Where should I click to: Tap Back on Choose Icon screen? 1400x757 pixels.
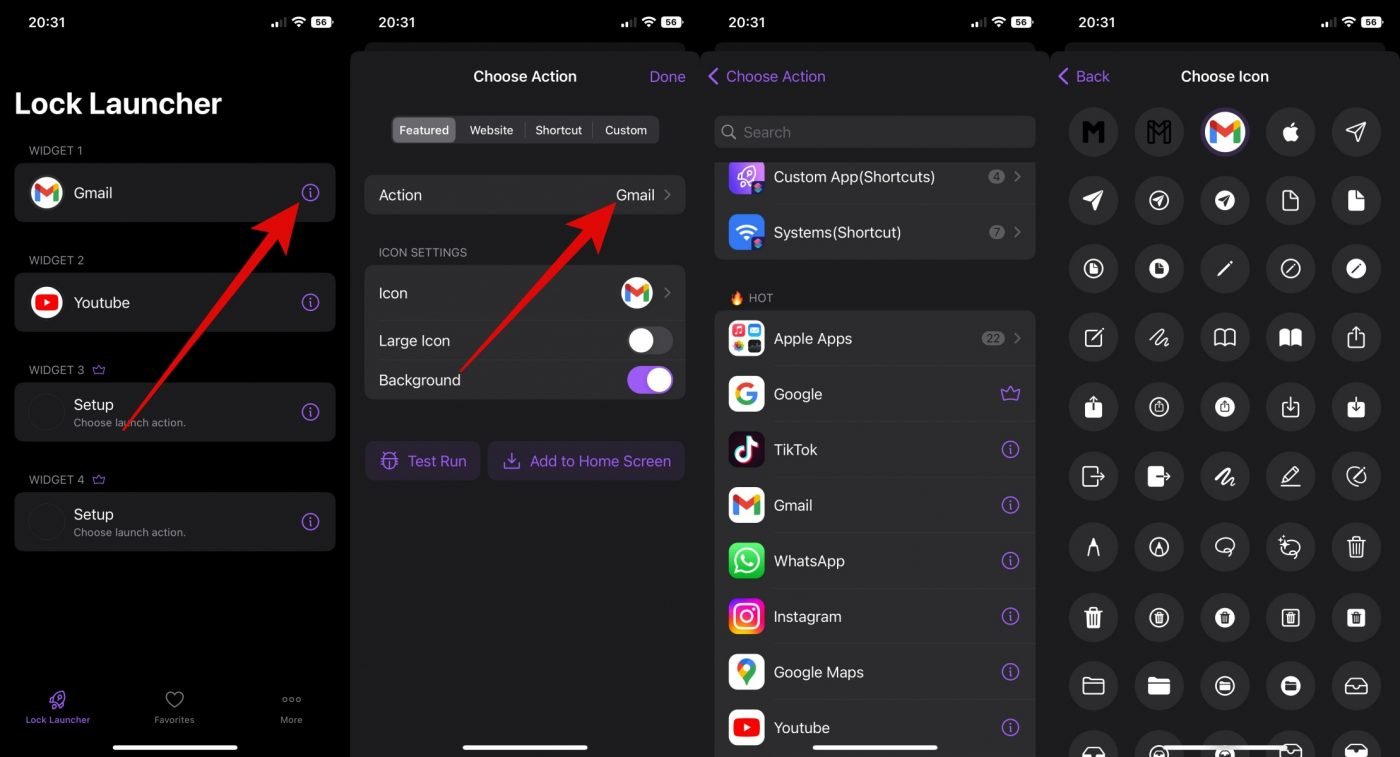point(1084,76)
